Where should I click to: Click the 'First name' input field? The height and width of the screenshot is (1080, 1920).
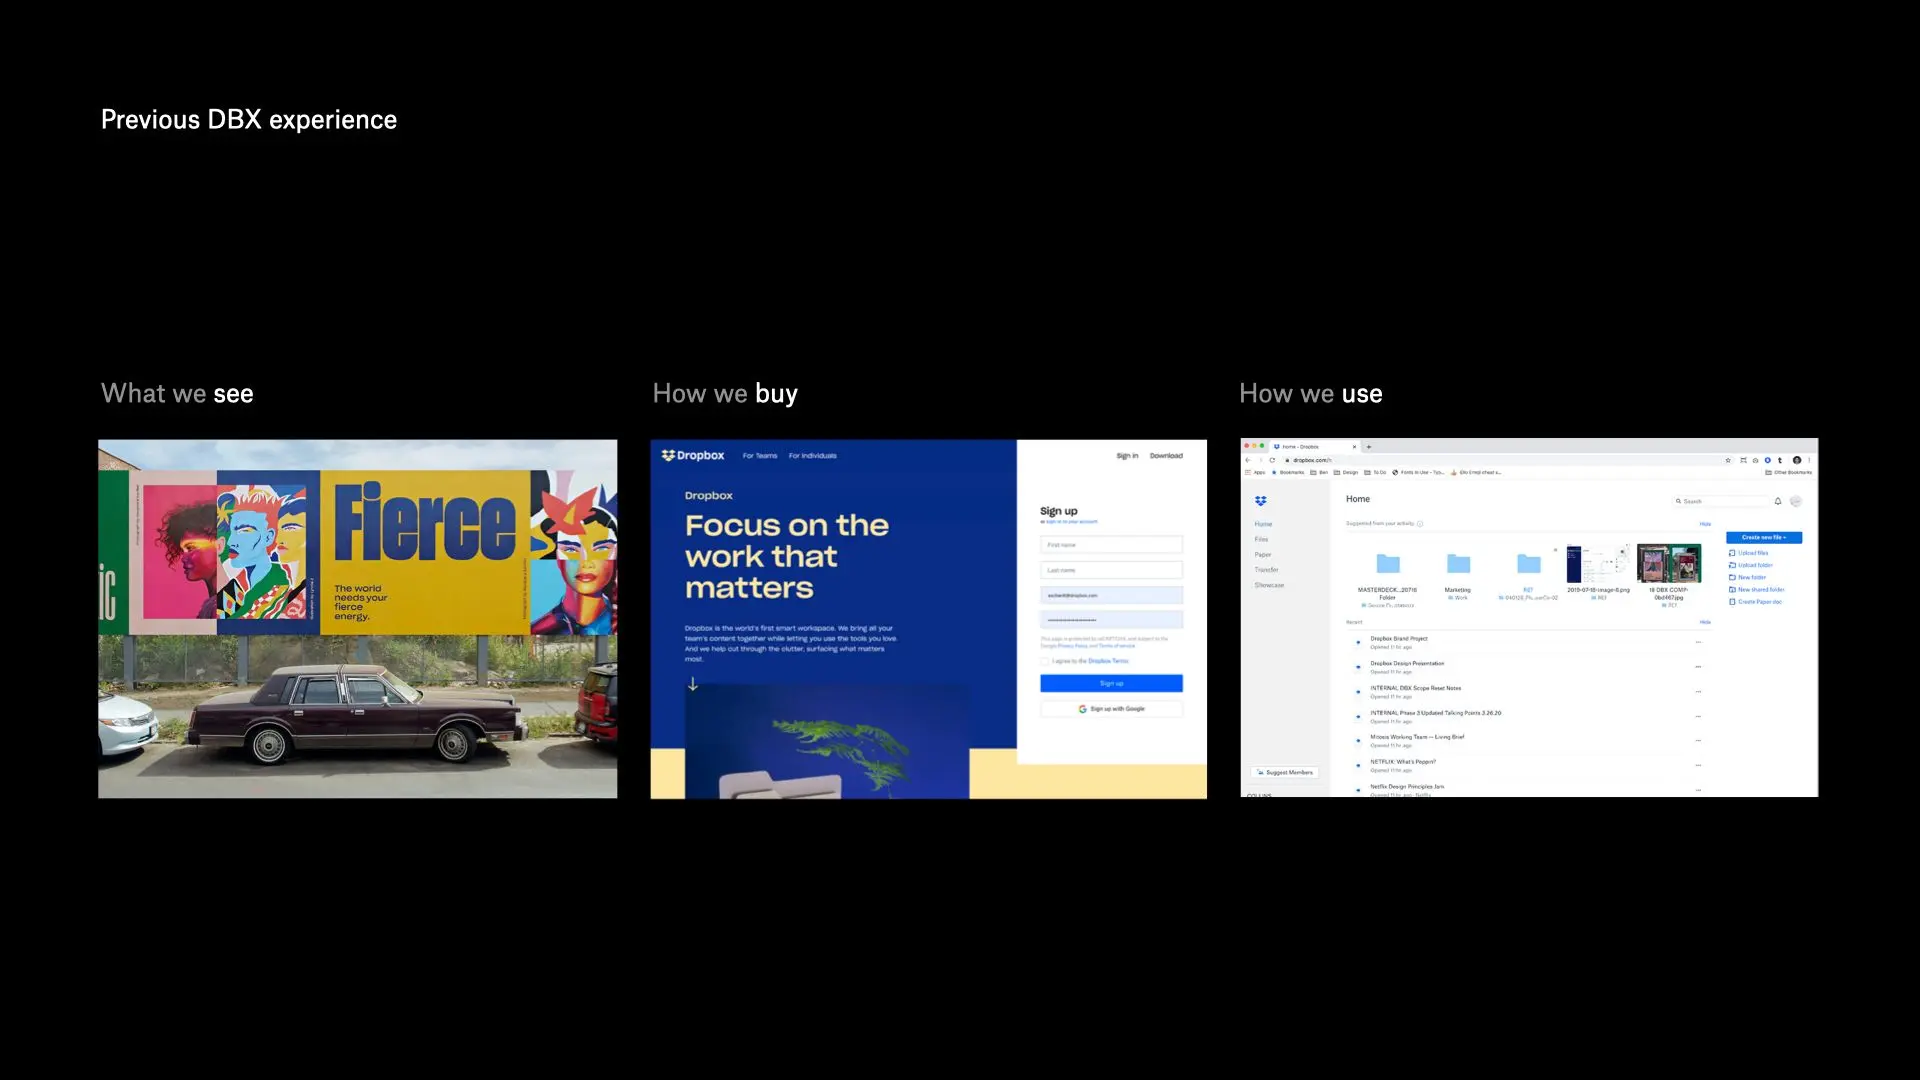1111,545
